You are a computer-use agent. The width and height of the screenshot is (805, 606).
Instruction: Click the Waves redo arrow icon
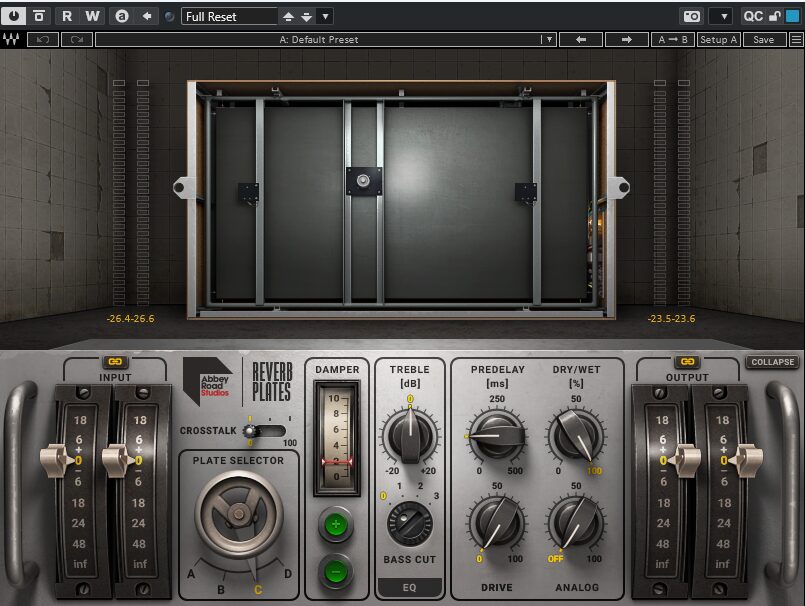76,40
